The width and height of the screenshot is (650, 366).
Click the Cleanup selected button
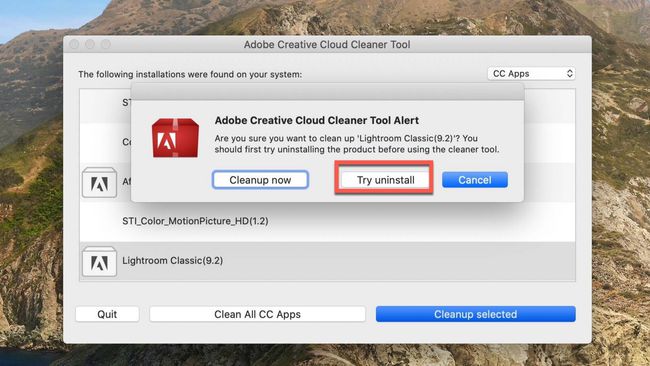click(475, 314)
